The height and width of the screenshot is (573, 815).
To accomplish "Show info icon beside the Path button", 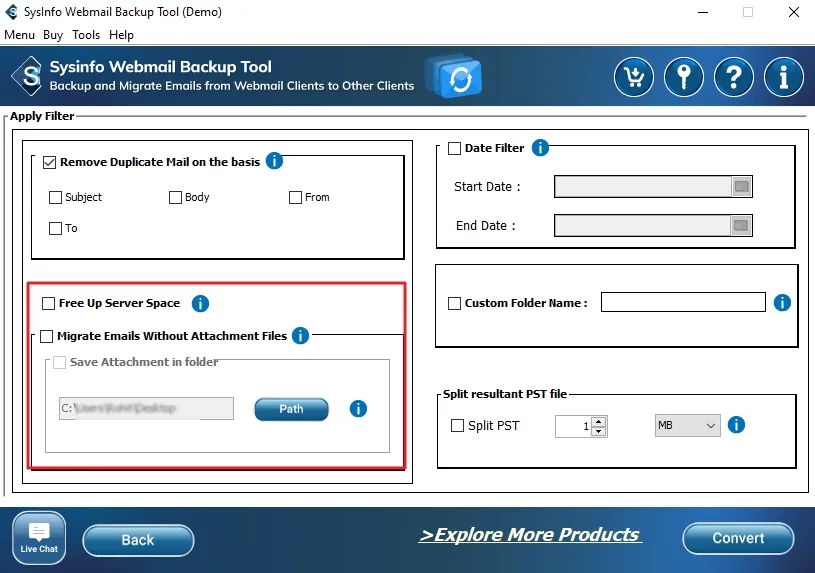I will (x=358, y=409).
